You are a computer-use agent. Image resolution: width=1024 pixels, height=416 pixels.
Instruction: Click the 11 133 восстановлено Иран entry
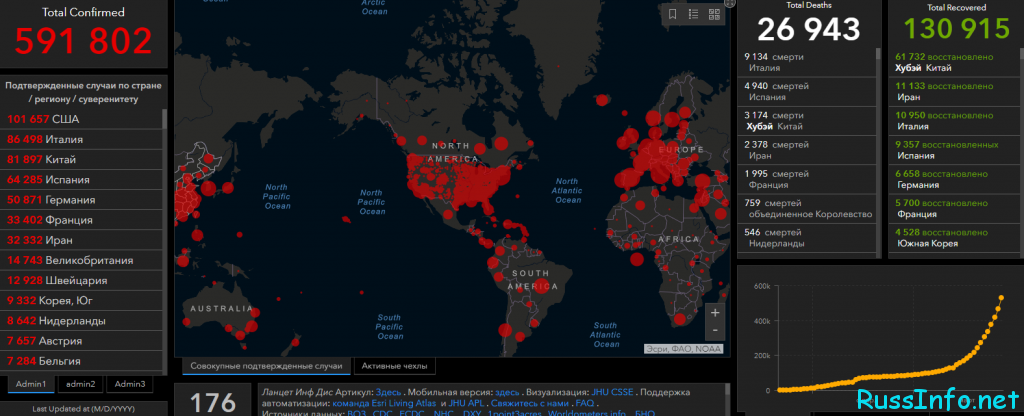(x=953, y=92)
